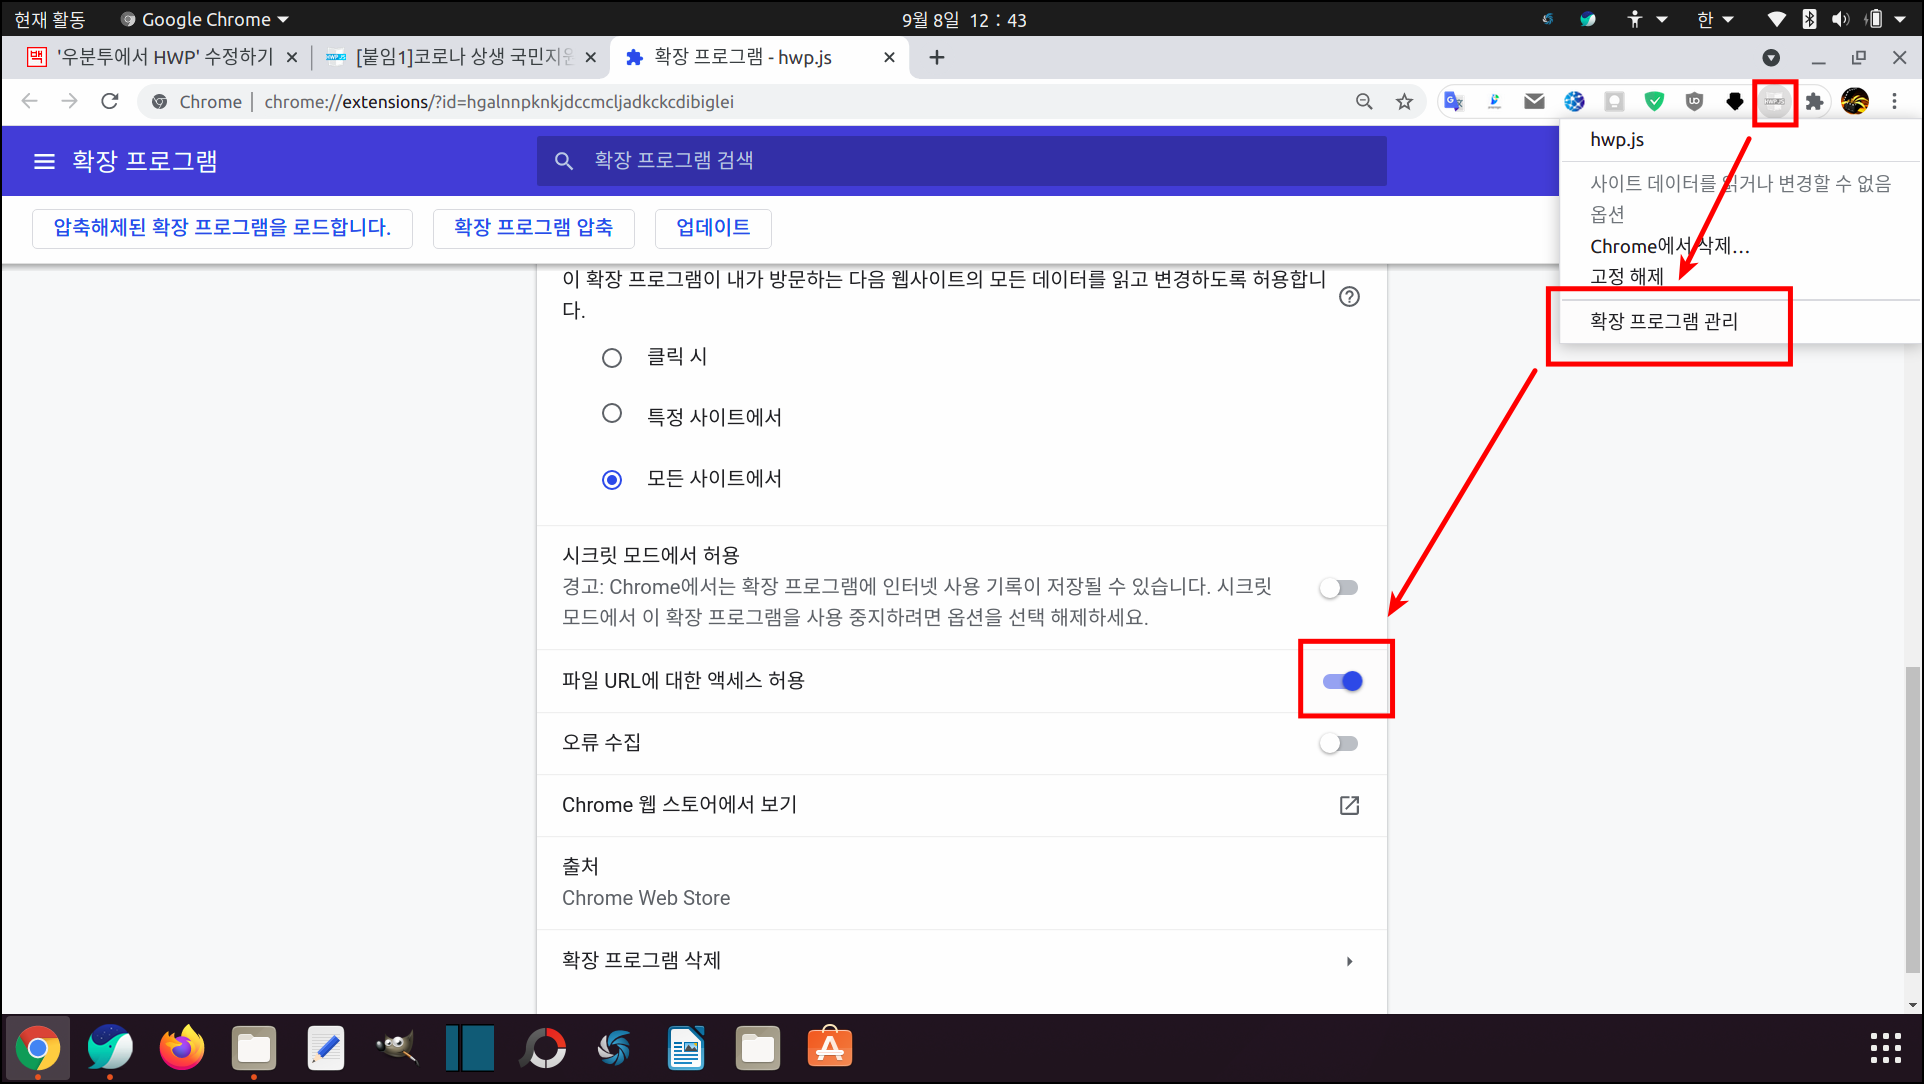Viewport: 1924px width, 1084px height.
Task: Open the Google Chrome app menu dropdown
Action: pyautogui.click(x=205, y=19)
